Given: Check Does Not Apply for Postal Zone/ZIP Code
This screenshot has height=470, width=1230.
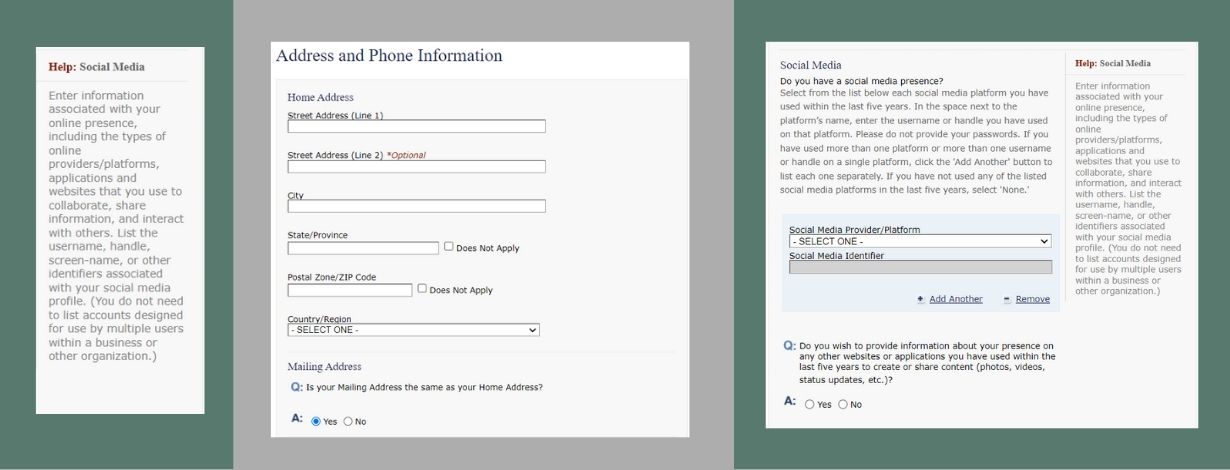Looking at the screenshot, I should 422,289.
